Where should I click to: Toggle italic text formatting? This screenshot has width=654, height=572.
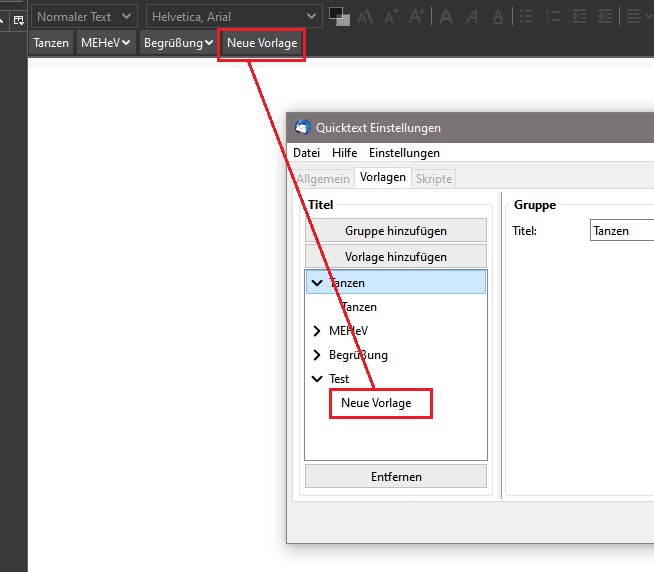pos(471,17)
